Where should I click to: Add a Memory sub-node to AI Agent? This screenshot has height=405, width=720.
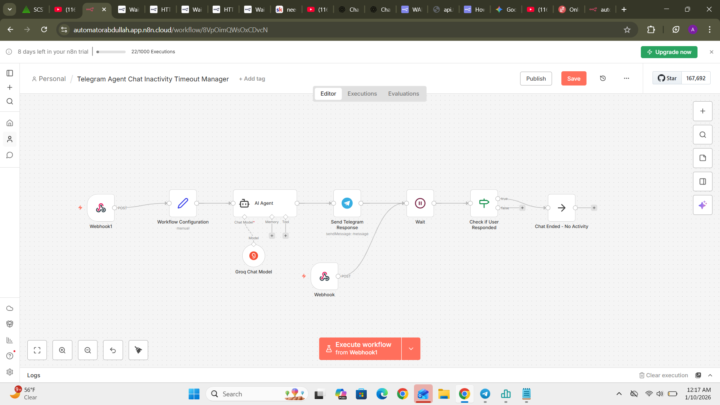[x=272, y=236]
